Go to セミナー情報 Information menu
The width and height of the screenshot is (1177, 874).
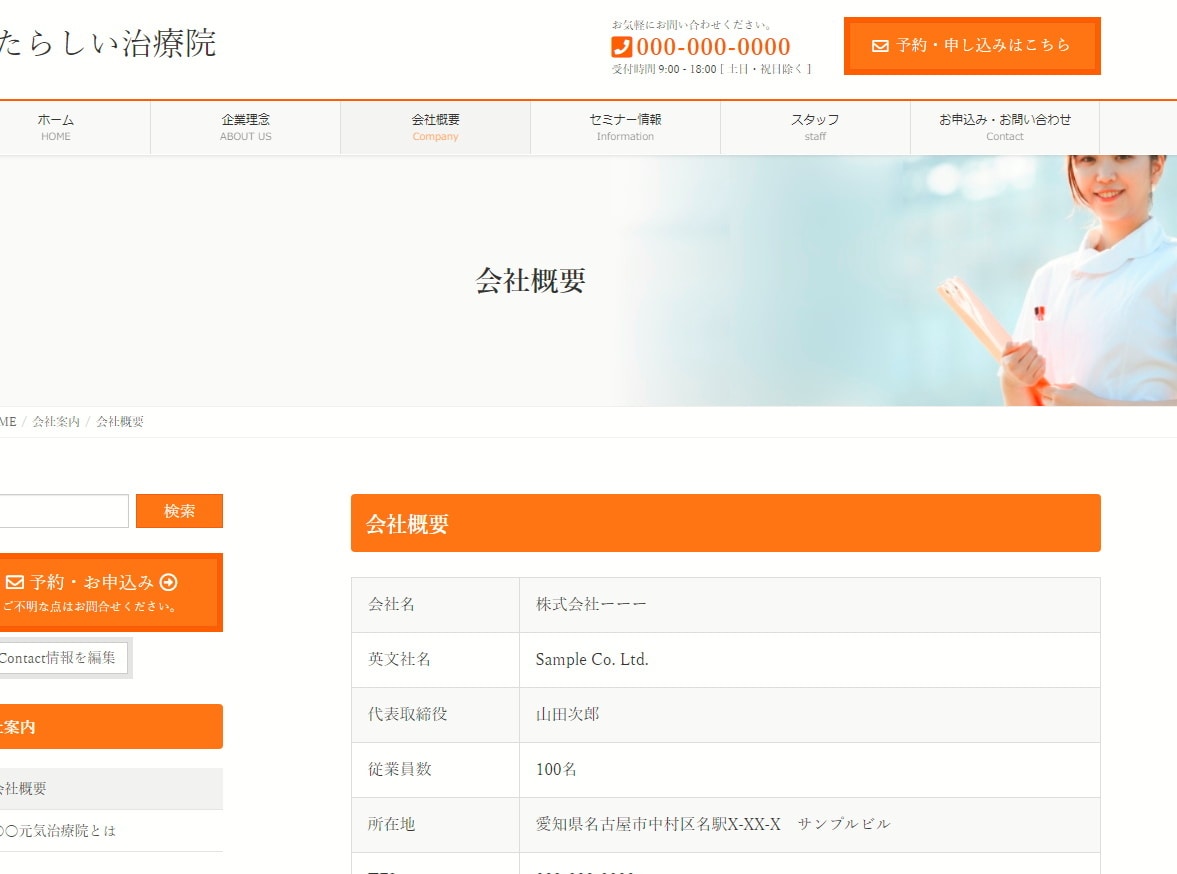tap(625, 128)
